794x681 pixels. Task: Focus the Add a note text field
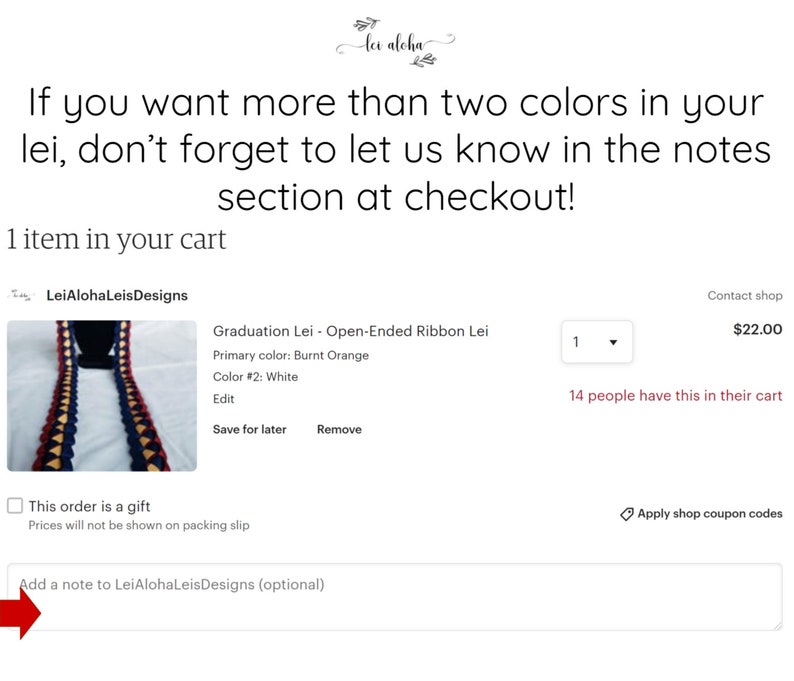point(394,597)
